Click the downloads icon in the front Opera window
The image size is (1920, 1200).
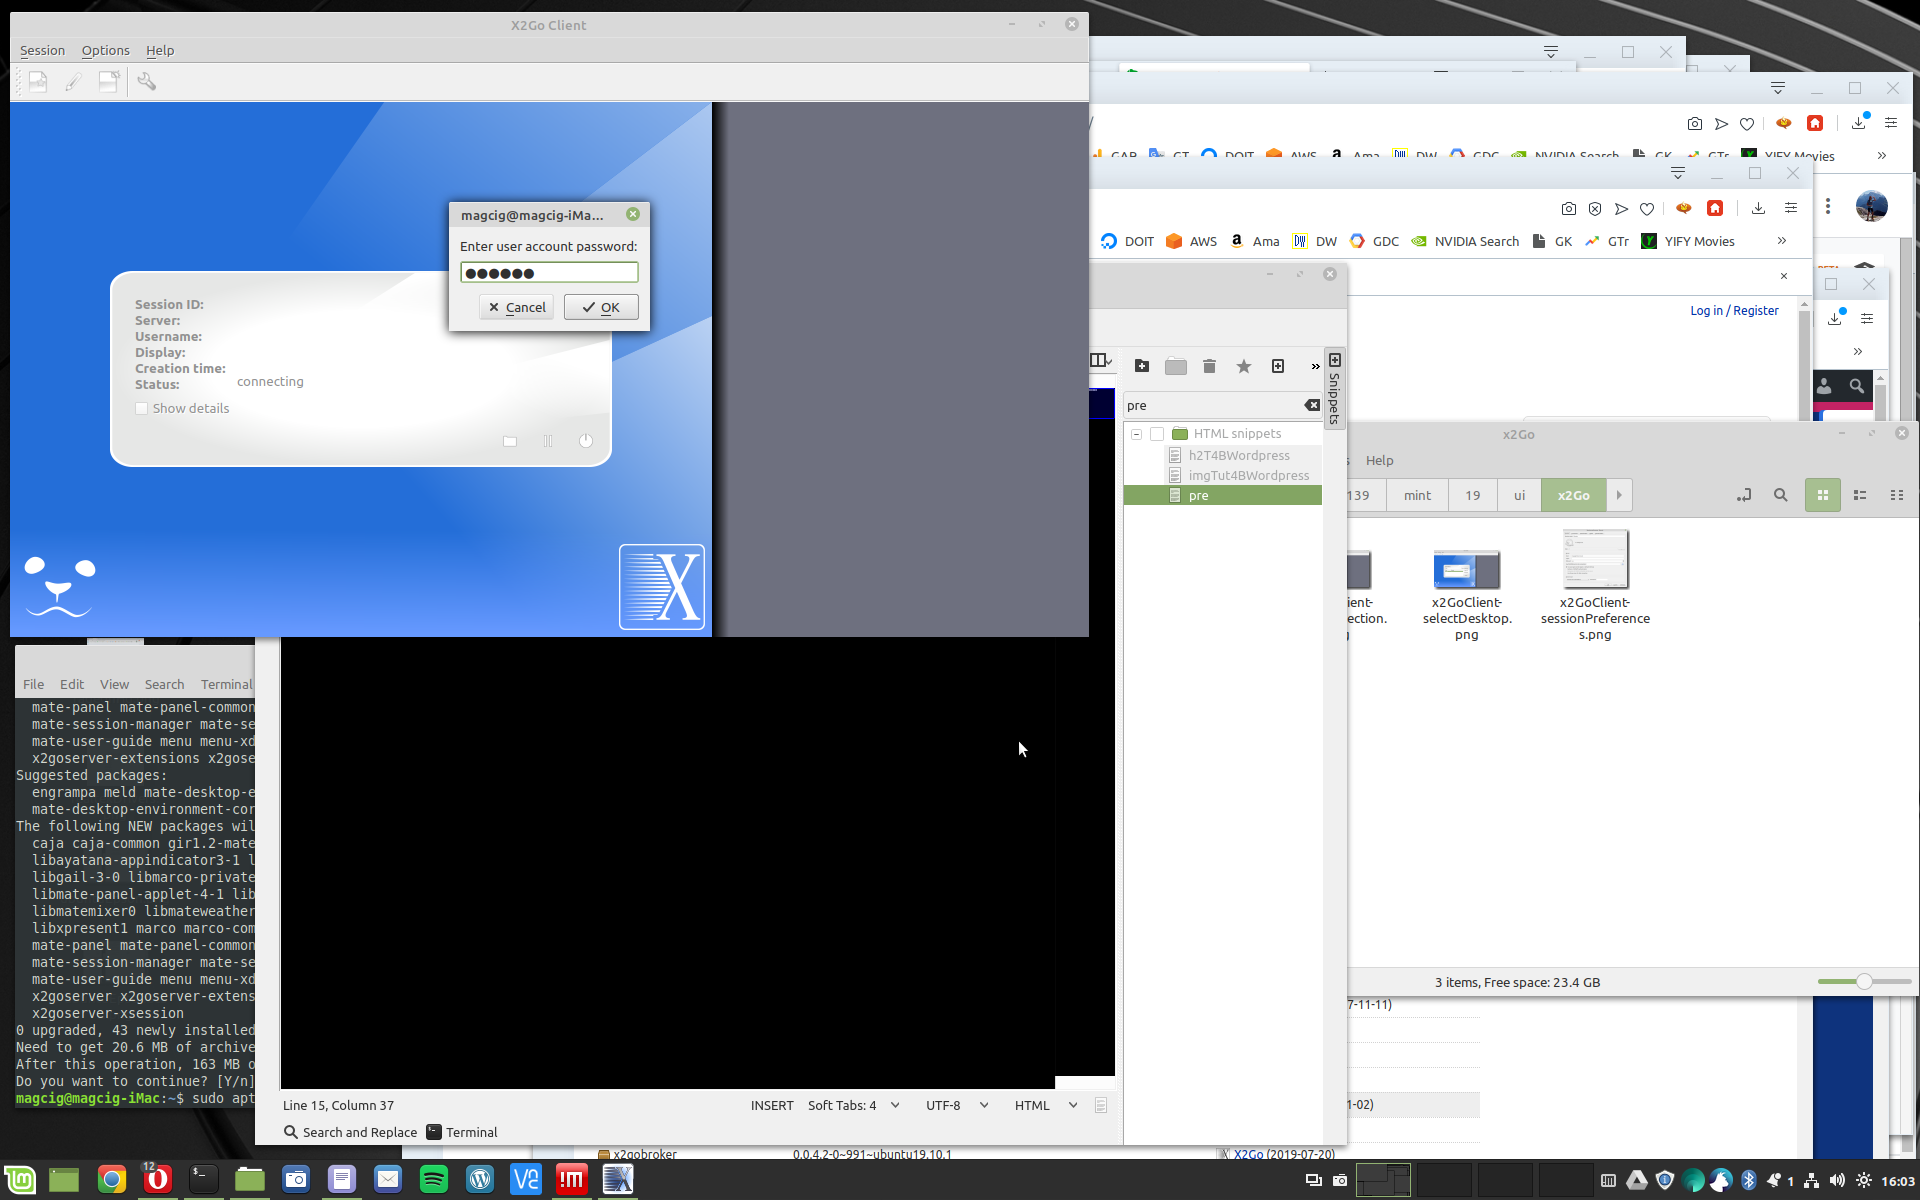tap(1758, 208)
